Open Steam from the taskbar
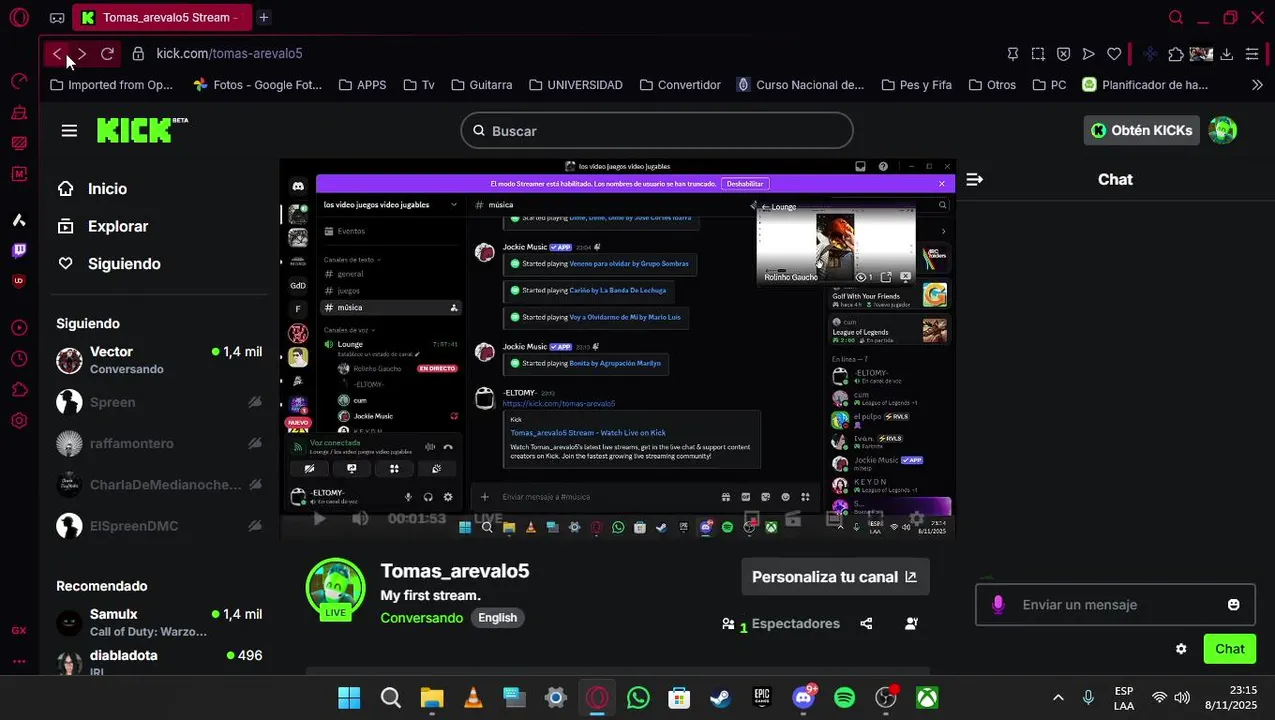The image size is (1275, 720). pos(720,698)
